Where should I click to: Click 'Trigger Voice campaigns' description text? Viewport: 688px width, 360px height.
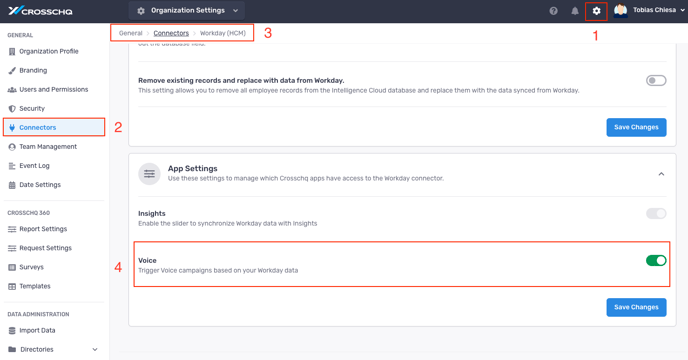pyautogui.click(x=218, y=270)
